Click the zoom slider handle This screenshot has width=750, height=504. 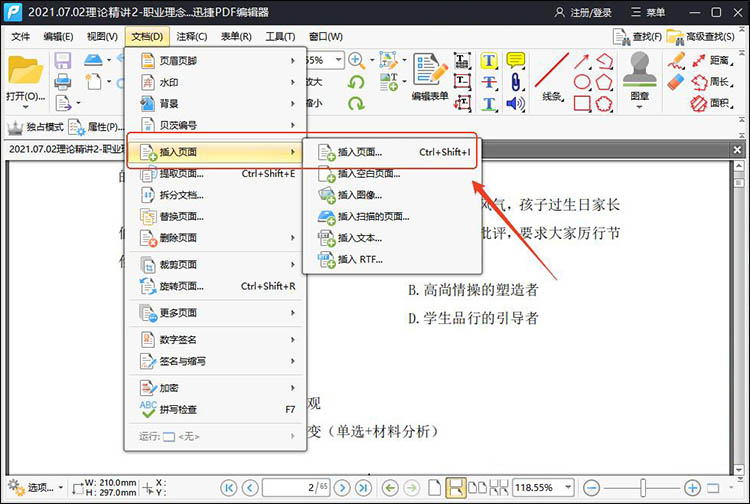click(x=643, y=488)
